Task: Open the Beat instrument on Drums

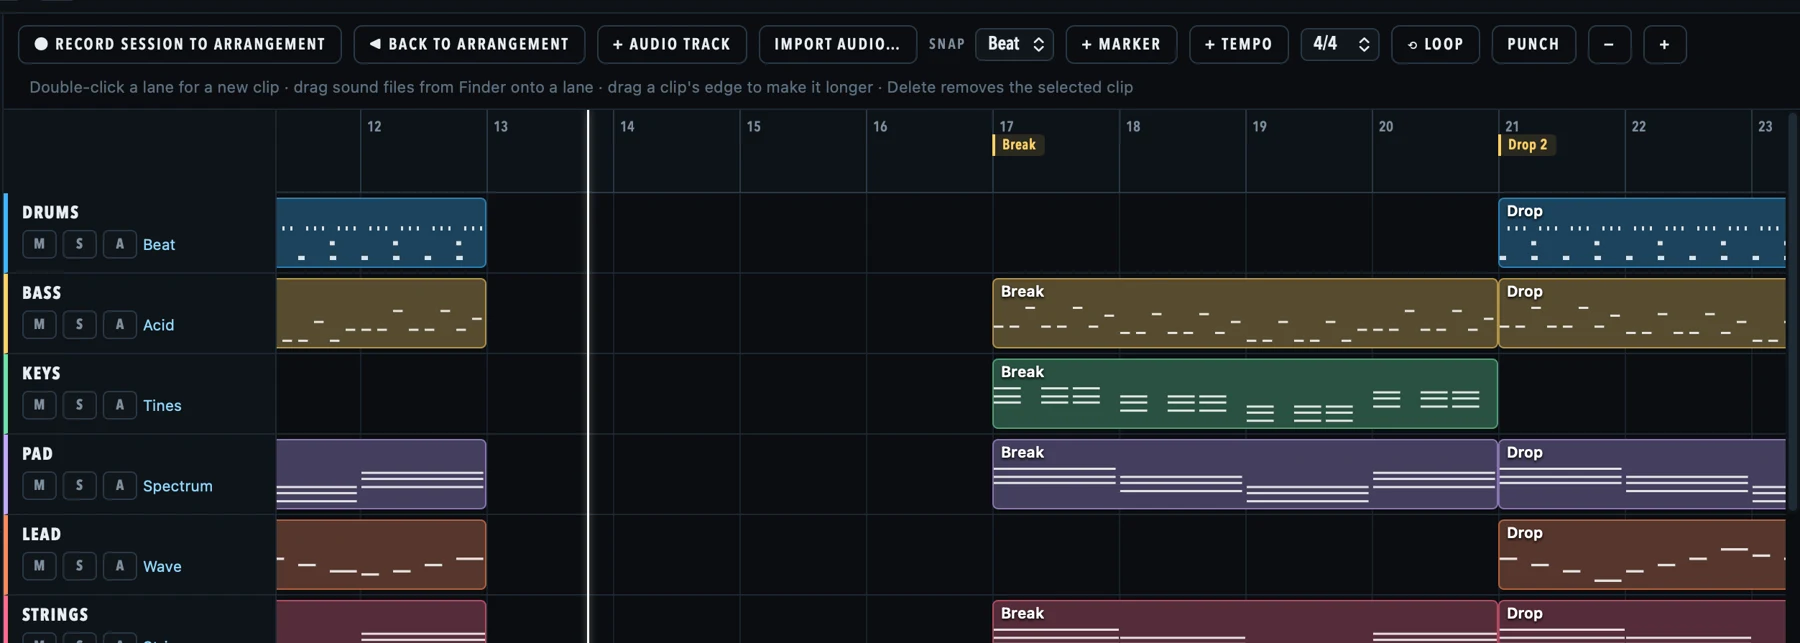Action: [x=159, y=244]
